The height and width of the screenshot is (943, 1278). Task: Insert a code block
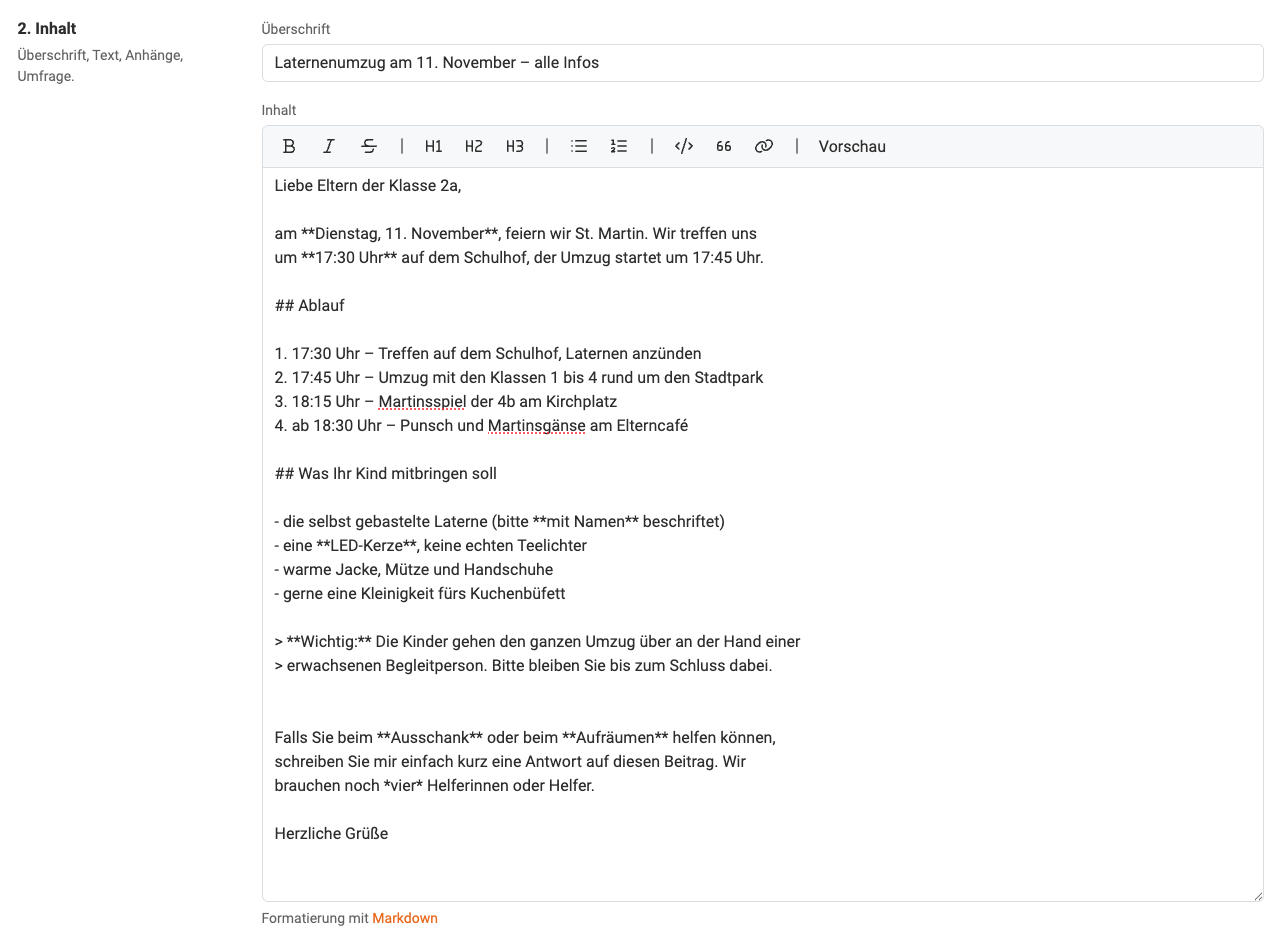coord(684,146)
